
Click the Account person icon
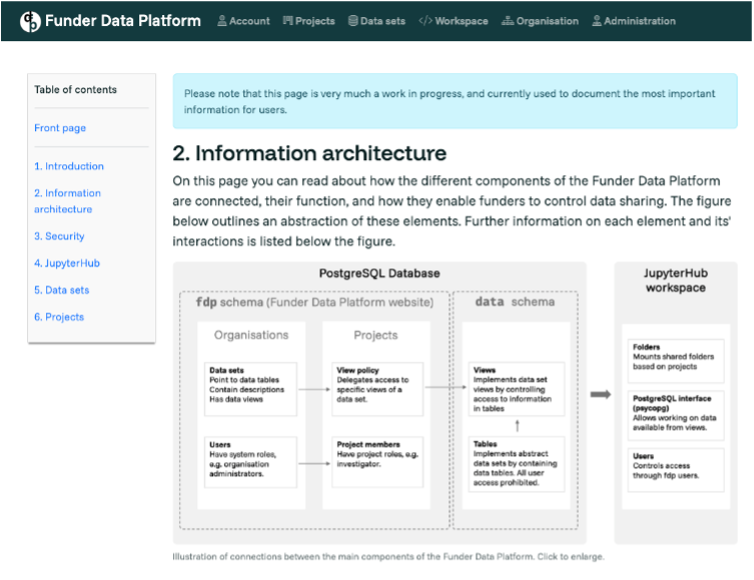coord(222,21)
